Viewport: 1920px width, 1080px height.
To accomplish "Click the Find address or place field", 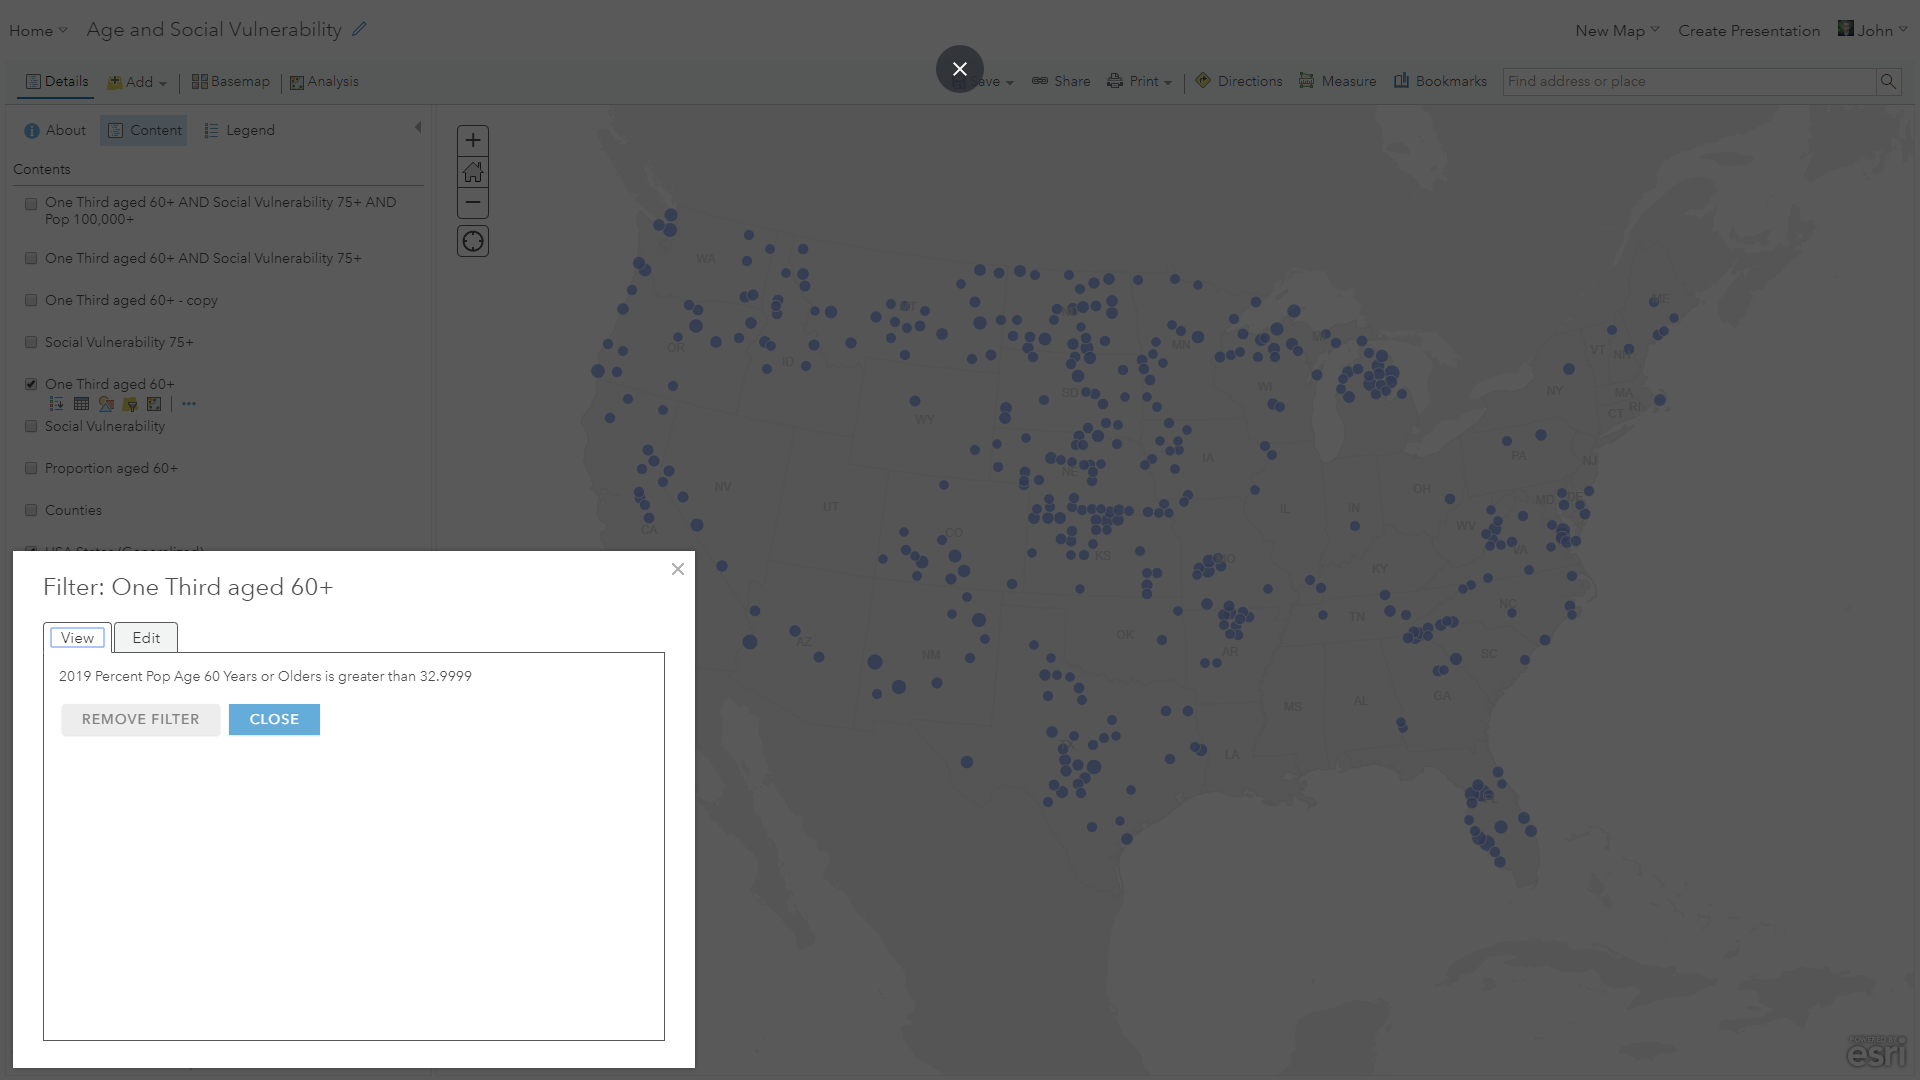I will point(1688,82).
